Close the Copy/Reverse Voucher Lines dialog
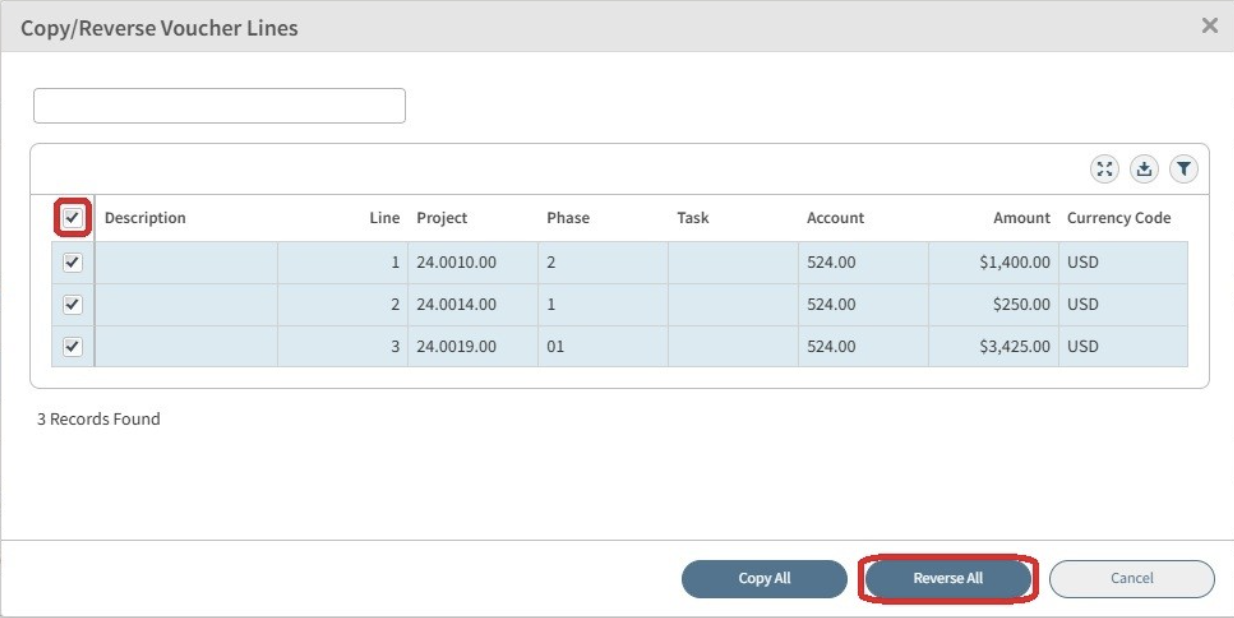Viewport: 1234px width, 618px height. click(1210, 26)
